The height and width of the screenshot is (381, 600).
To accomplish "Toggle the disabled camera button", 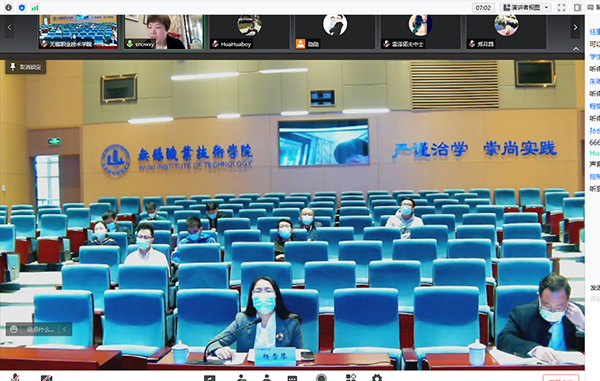I will pos(46,378).
